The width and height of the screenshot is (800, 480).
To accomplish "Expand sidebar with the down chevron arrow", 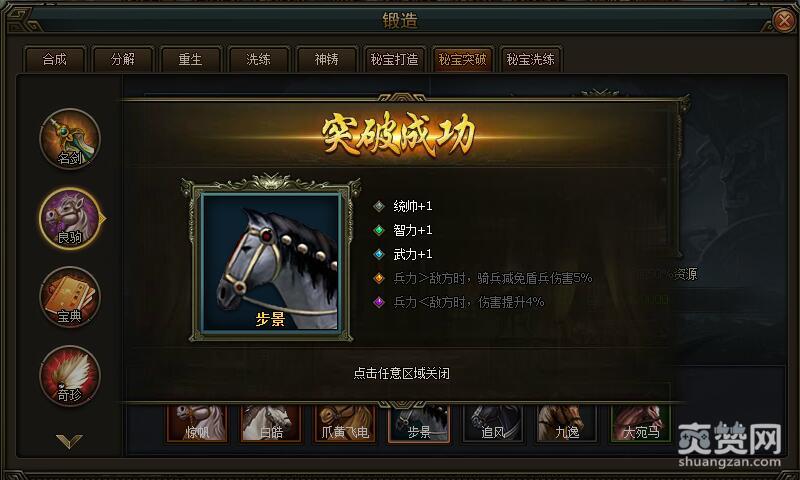I will (x=69, y=441).
